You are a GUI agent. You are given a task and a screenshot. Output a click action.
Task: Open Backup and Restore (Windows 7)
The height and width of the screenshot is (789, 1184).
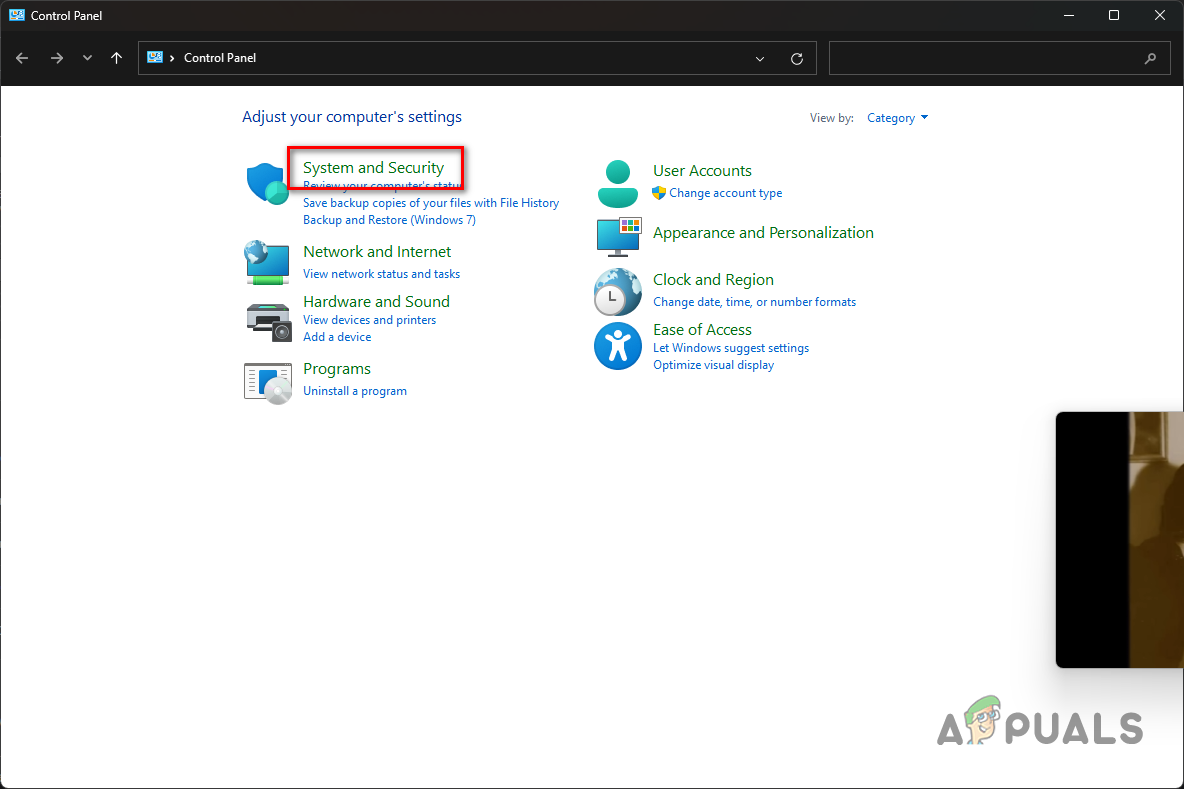click(x=388, y=219)
